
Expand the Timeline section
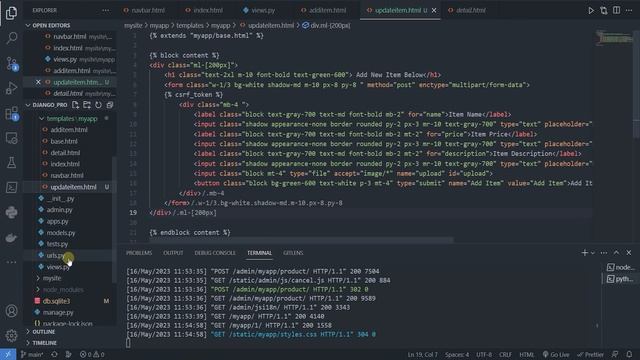[x=44, y=343]
